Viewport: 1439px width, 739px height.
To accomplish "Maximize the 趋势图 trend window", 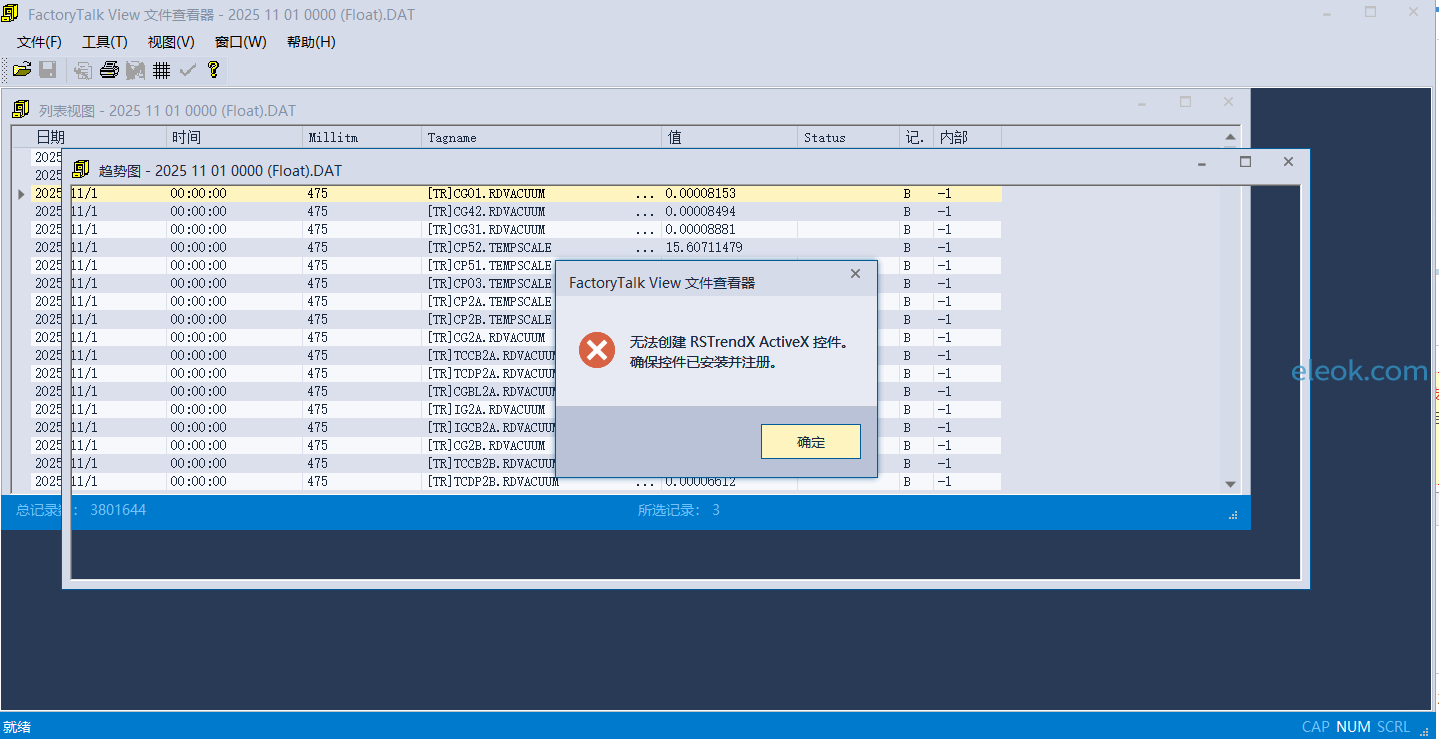I will point(1245,162).
